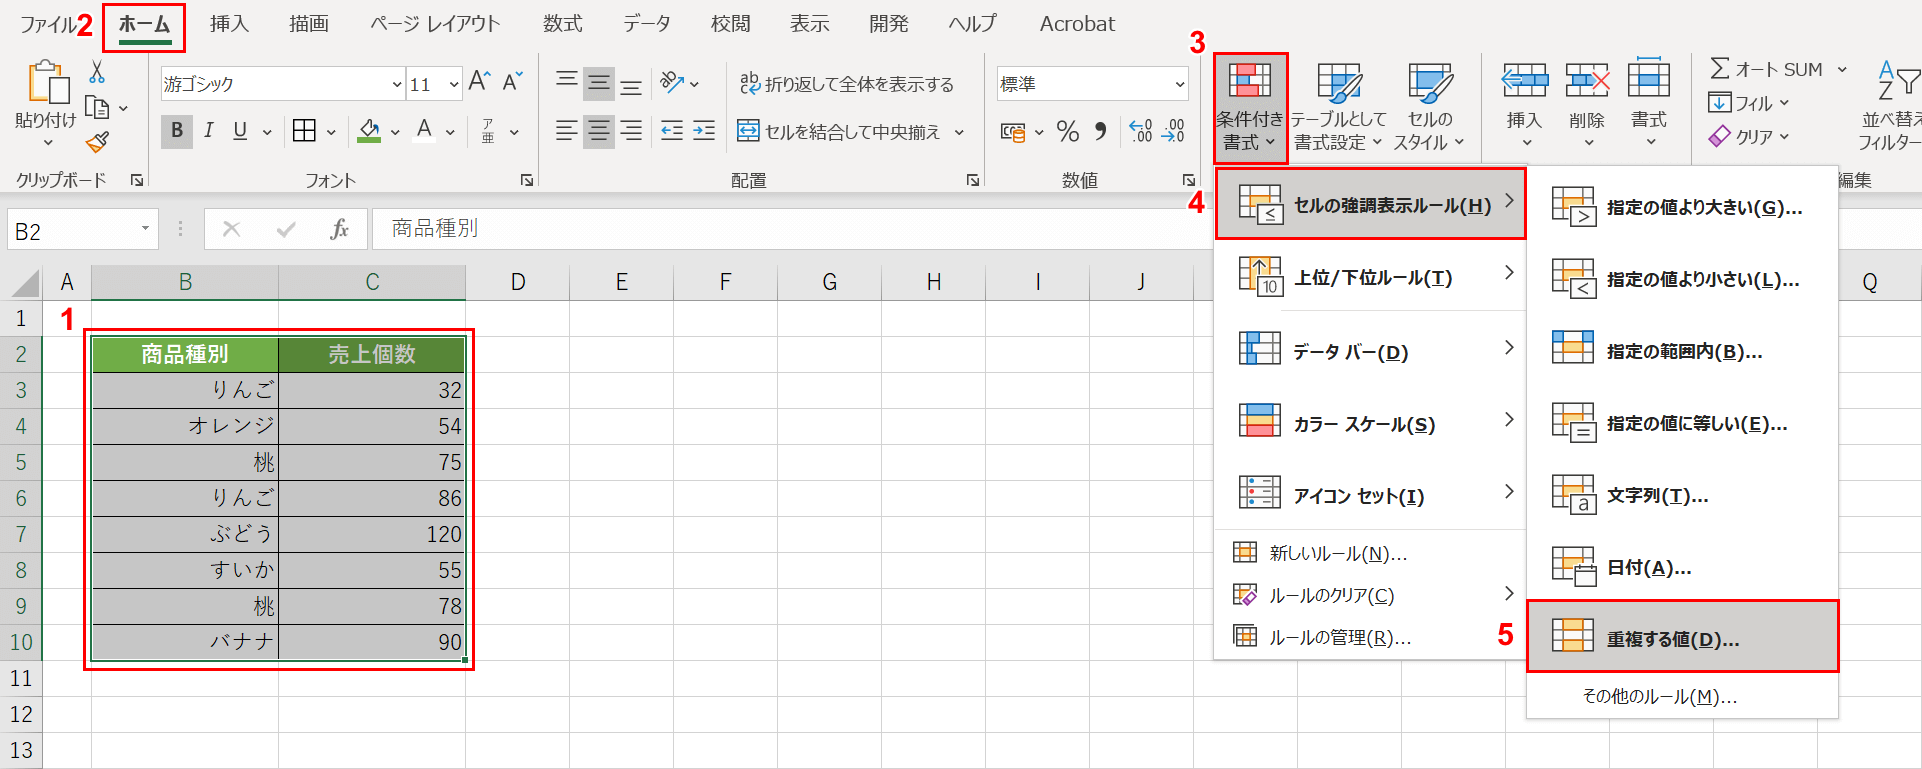The width and height of the screenshot is (1922, 769).
Task: Expand the Name Box dropdown arrow
Action: (145, 229)
